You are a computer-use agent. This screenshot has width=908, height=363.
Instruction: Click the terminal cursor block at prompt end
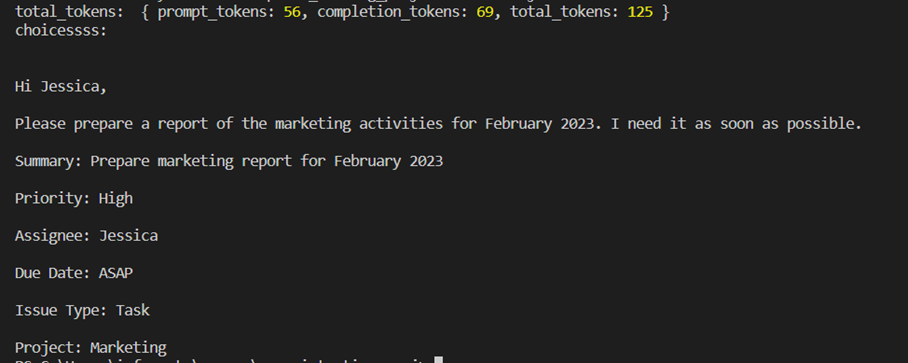point(438,360)
